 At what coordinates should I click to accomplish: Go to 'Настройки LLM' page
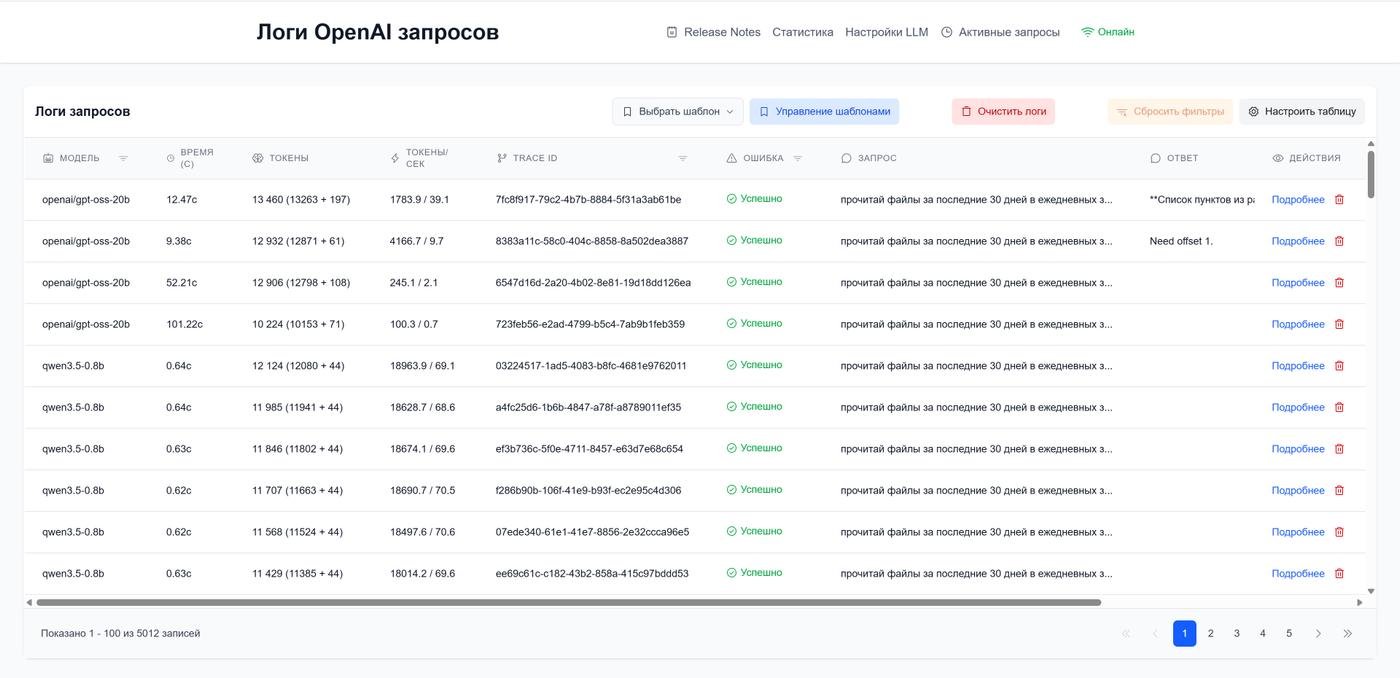[886, 32]
